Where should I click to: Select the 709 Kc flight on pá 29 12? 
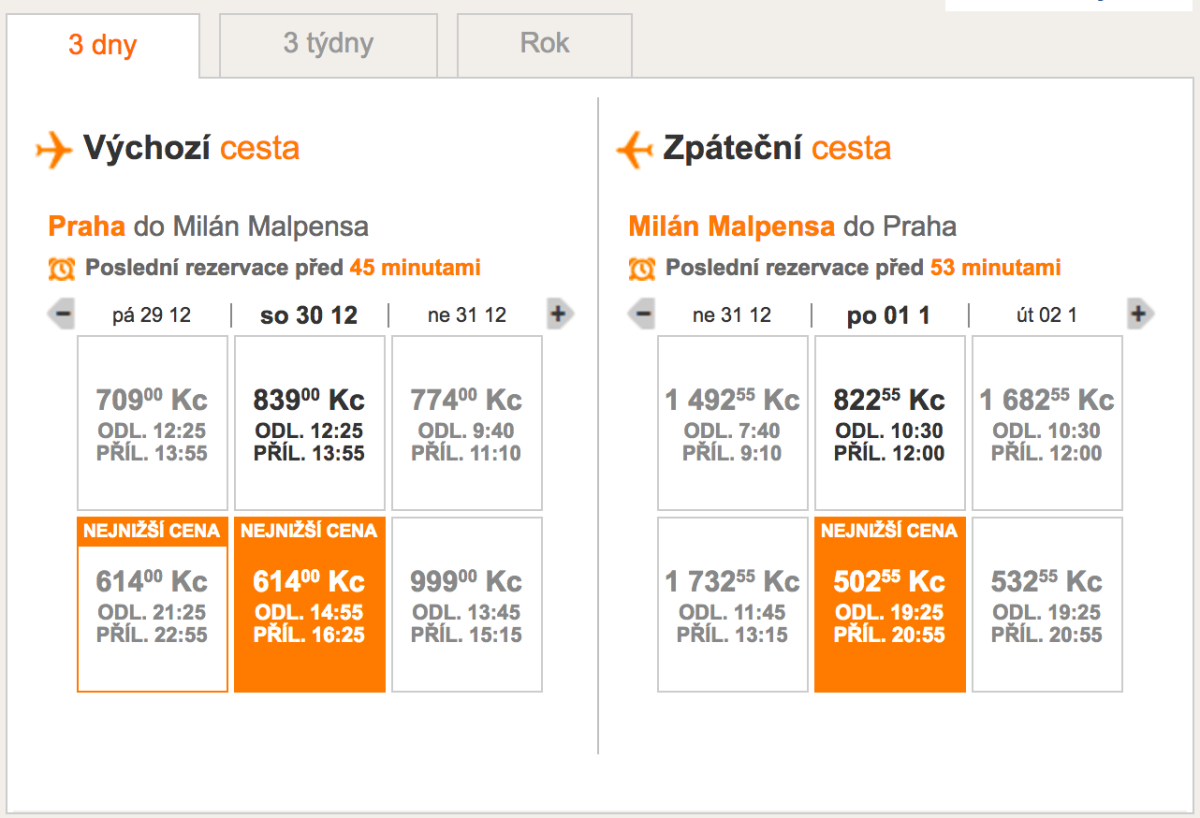click(x=152, y=423)
